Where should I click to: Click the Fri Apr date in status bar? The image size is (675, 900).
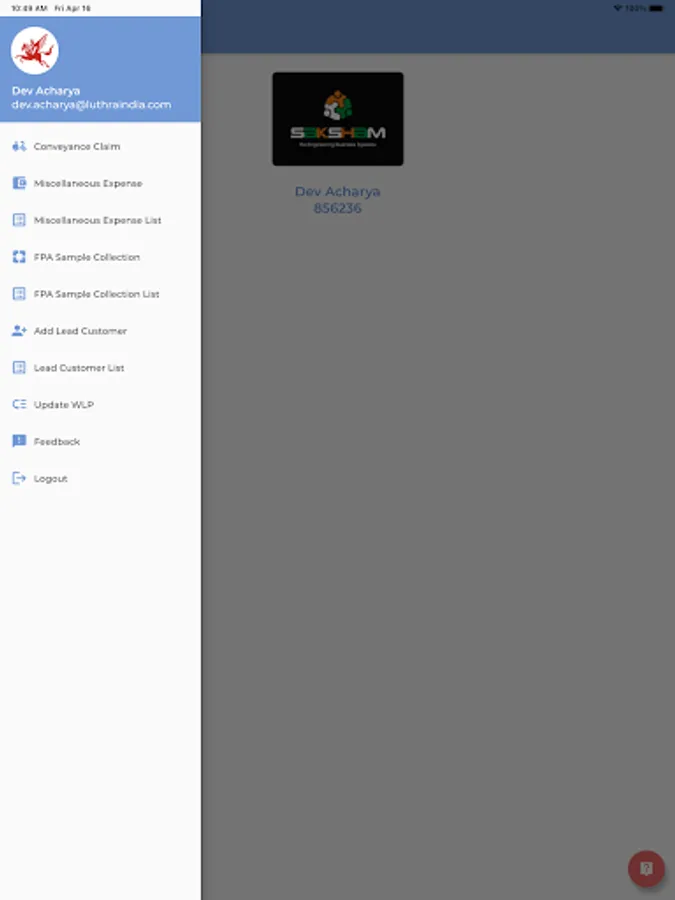72,8
